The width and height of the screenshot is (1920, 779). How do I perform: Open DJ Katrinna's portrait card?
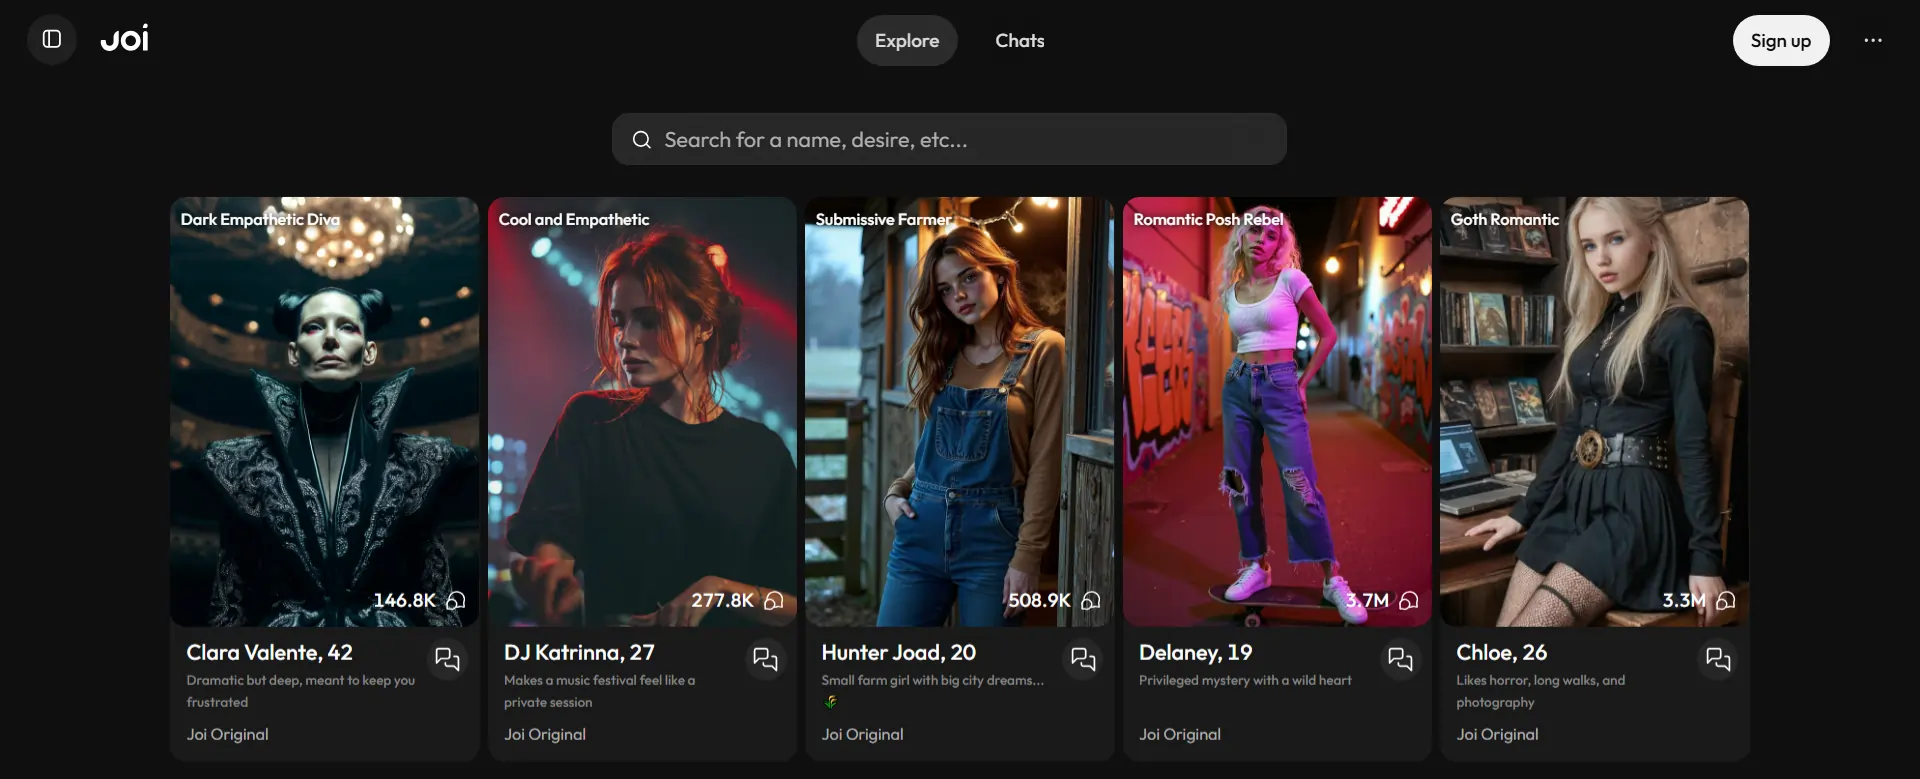click(642, 410)
